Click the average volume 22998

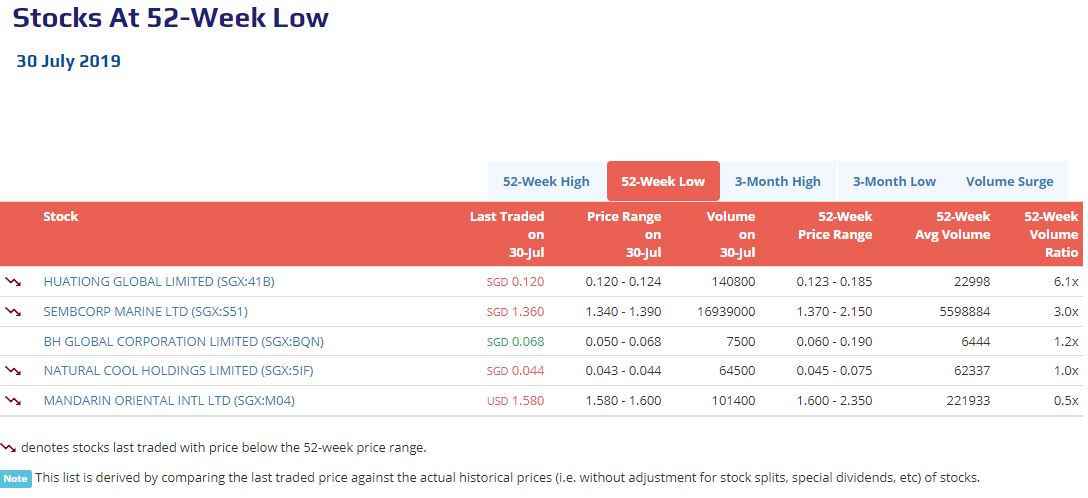(x=971, y=282)
